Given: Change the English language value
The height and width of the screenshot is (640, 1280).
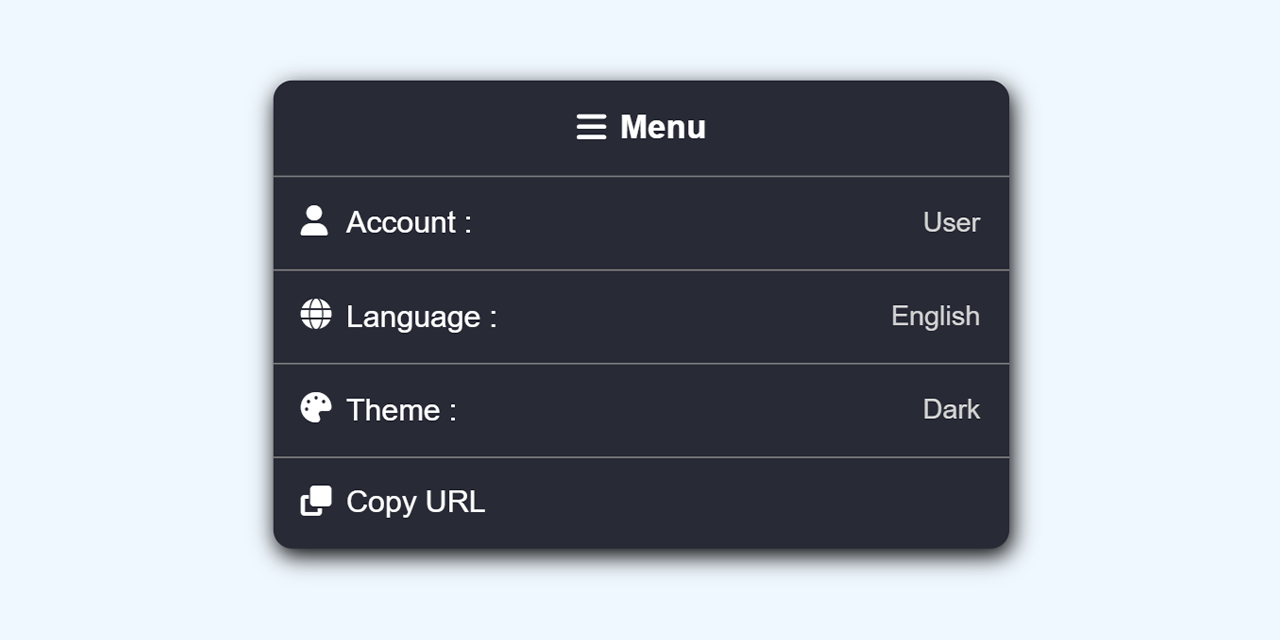Looking at the screenshot, I should pos(935,316).
